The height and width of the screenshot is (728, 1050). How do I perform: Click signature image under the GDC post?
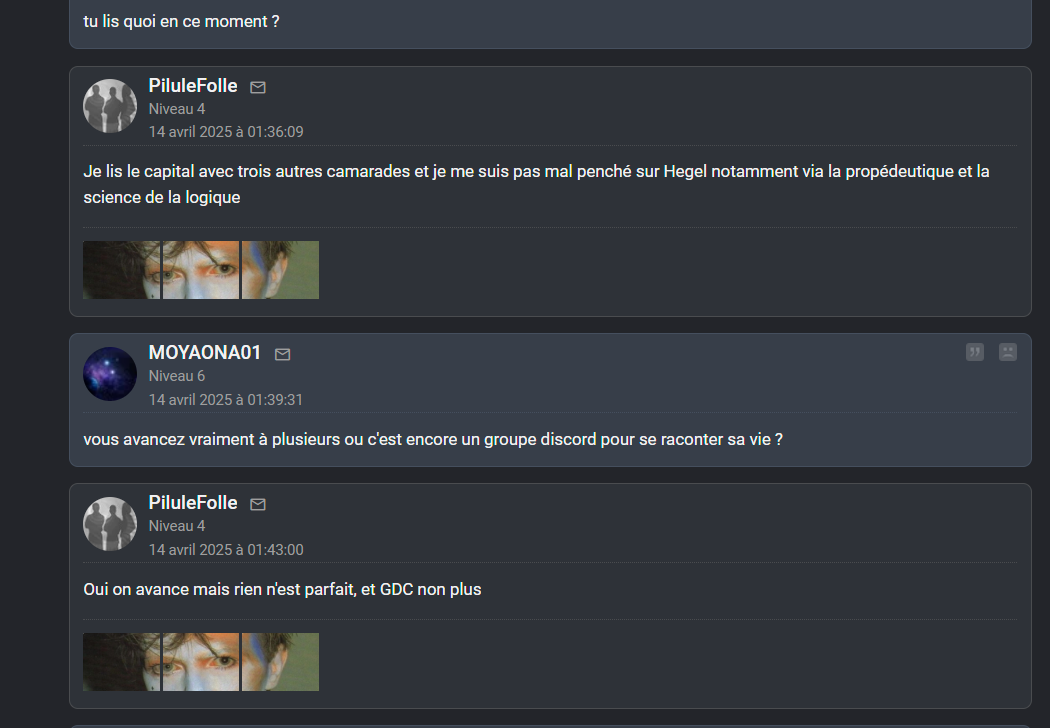[x=201, y=662]
